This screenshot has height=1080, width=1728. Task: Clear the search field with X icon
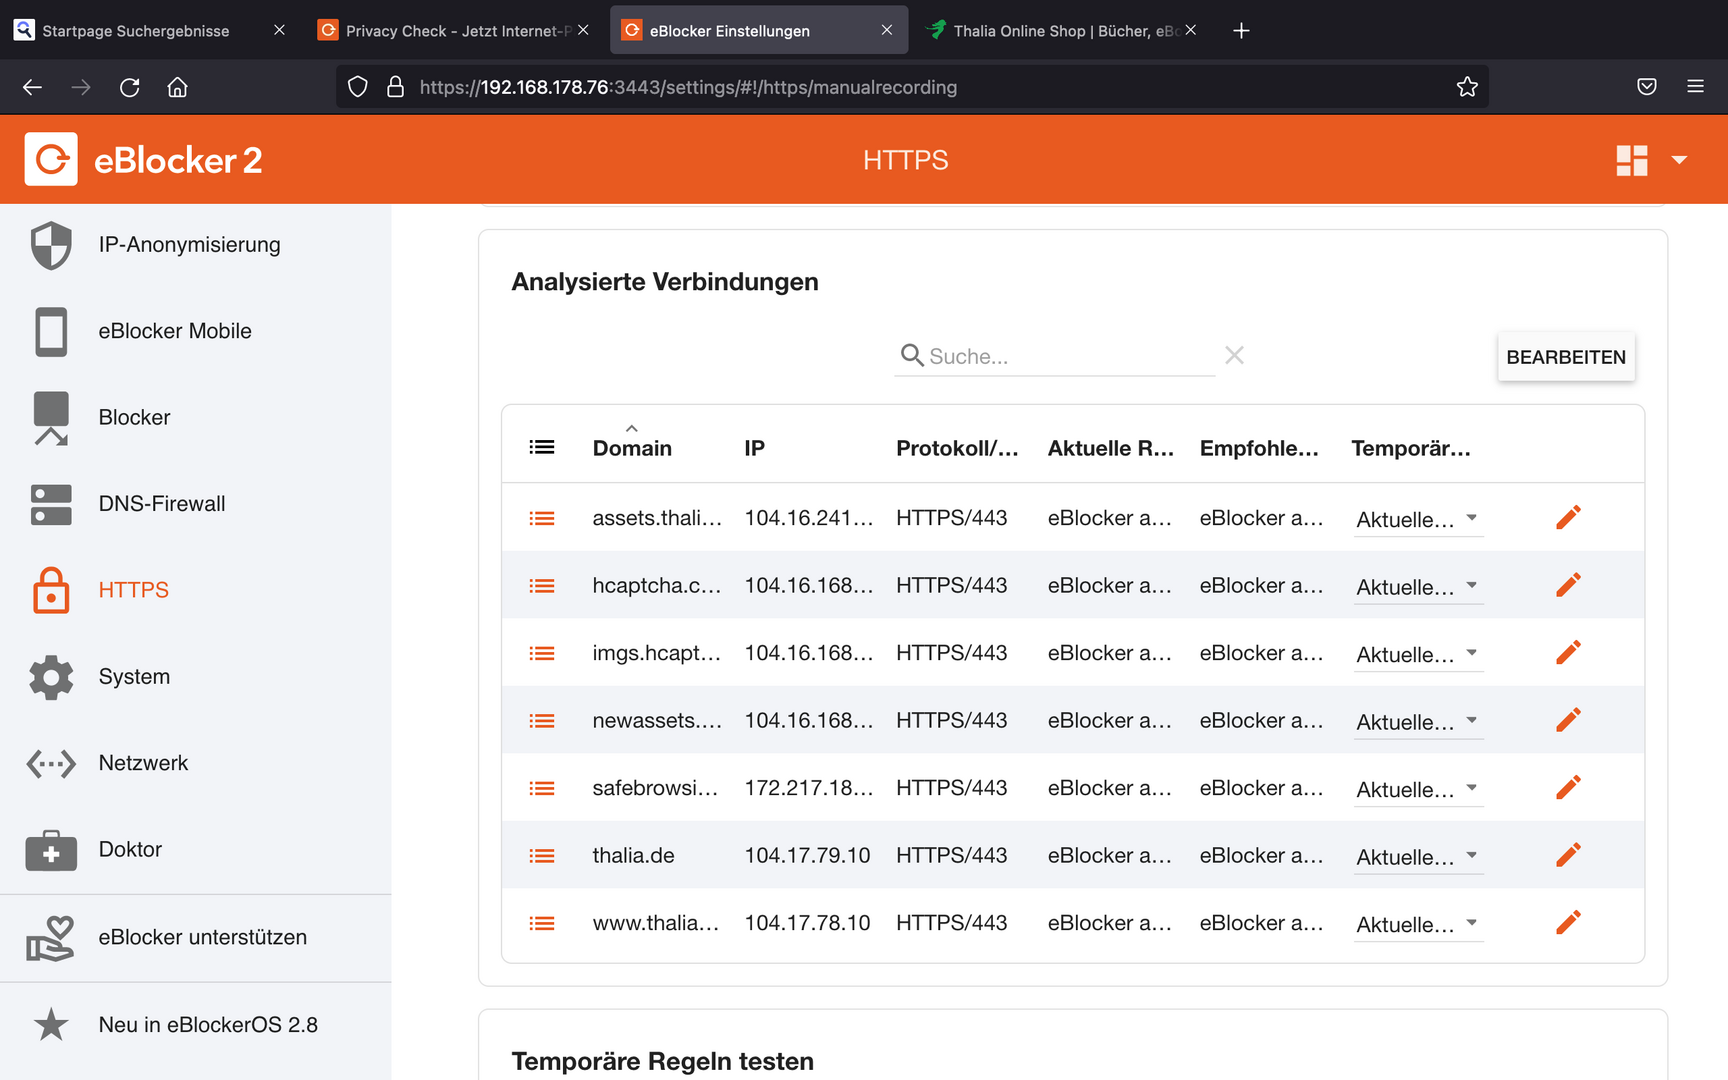pyautogui.click(x=1234, y=356)
